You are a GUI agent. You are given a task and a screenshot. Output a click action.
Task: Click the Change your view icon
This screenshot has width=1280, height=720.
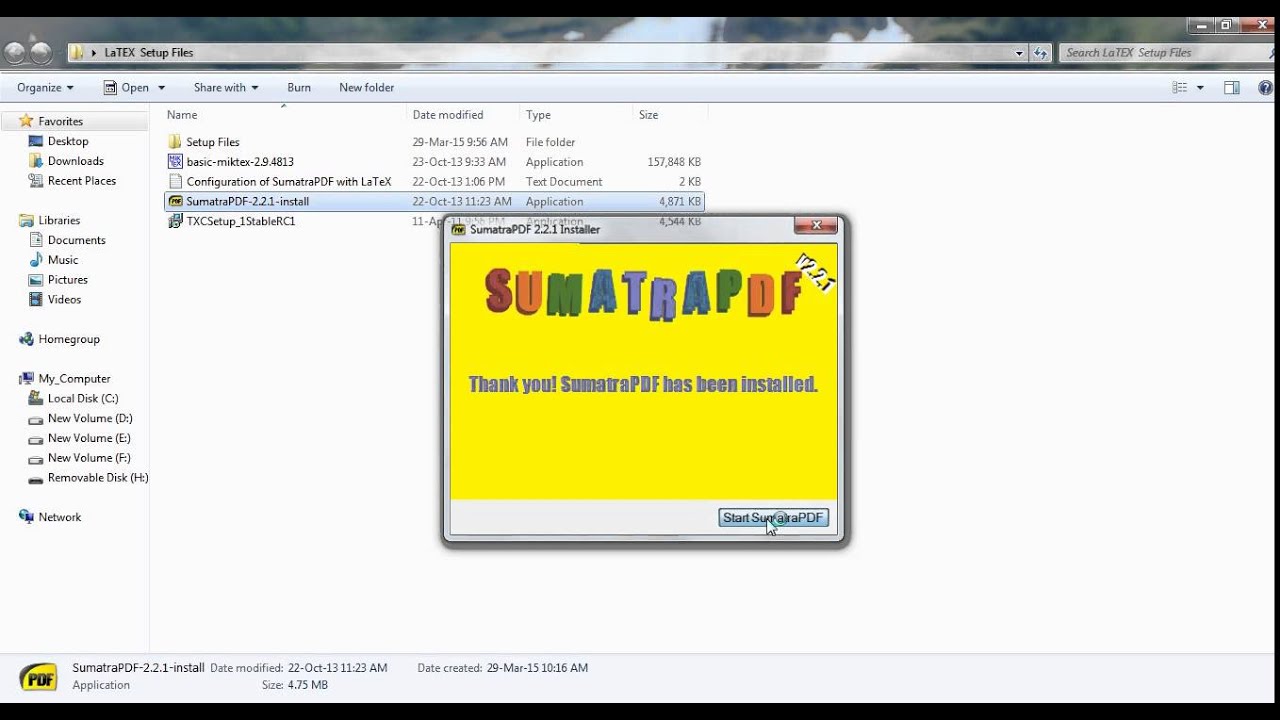click(x=1179, y=88)
